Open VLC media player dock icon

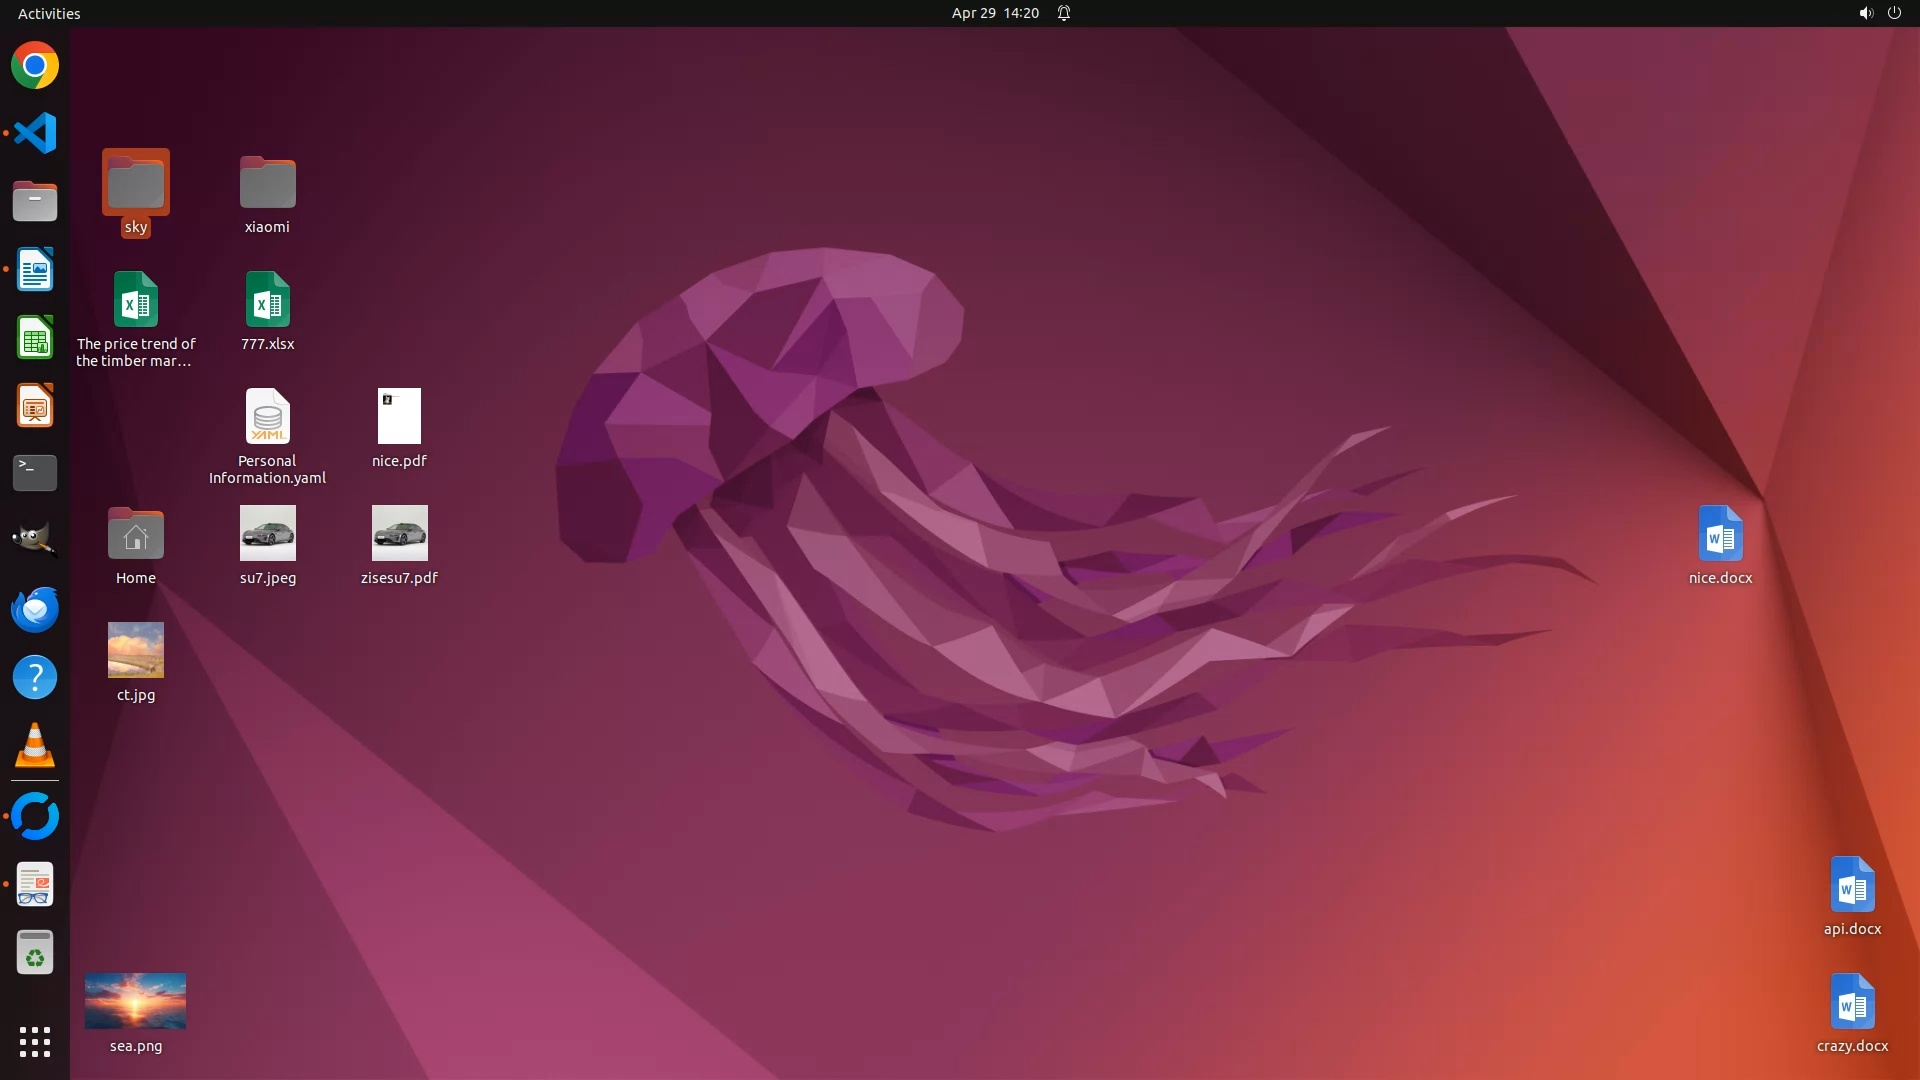click(x=35, y=746)
